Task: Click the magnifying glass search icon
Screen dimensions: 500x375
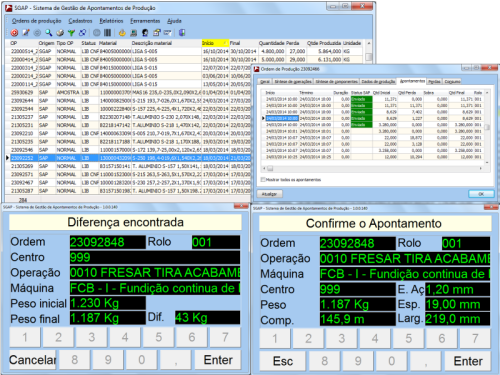Action: [x=49, y=33]
